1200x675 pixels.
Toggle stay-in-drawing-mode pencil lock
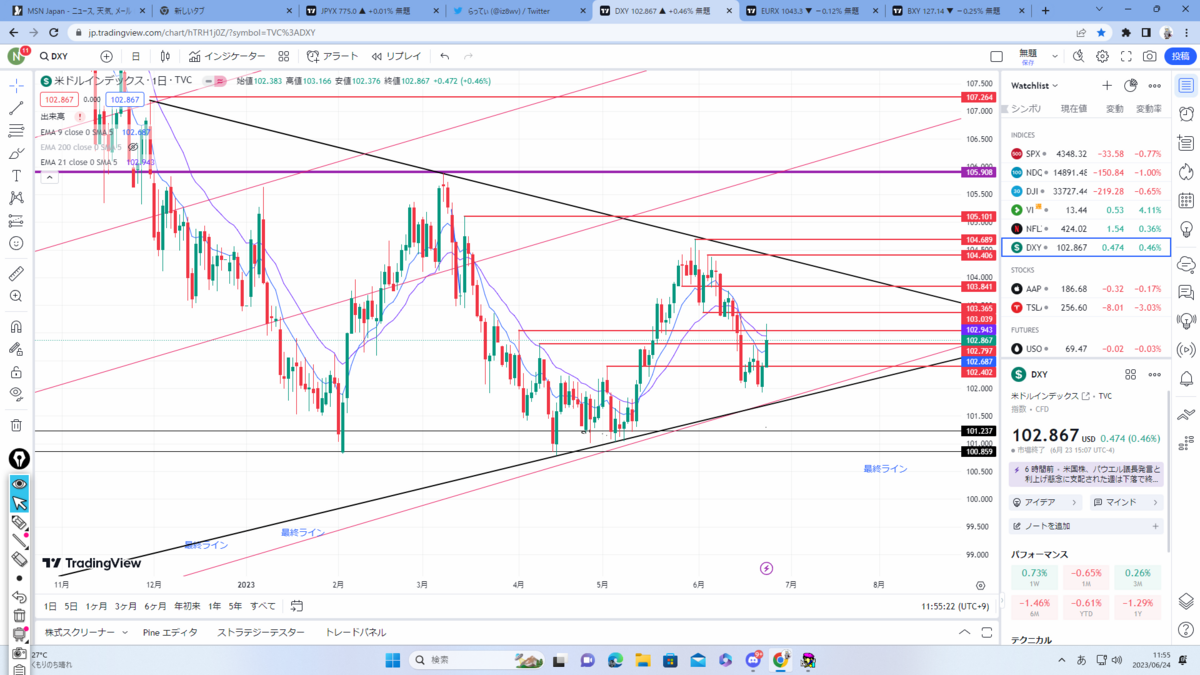pyautogui.click(x=17, y=349)
